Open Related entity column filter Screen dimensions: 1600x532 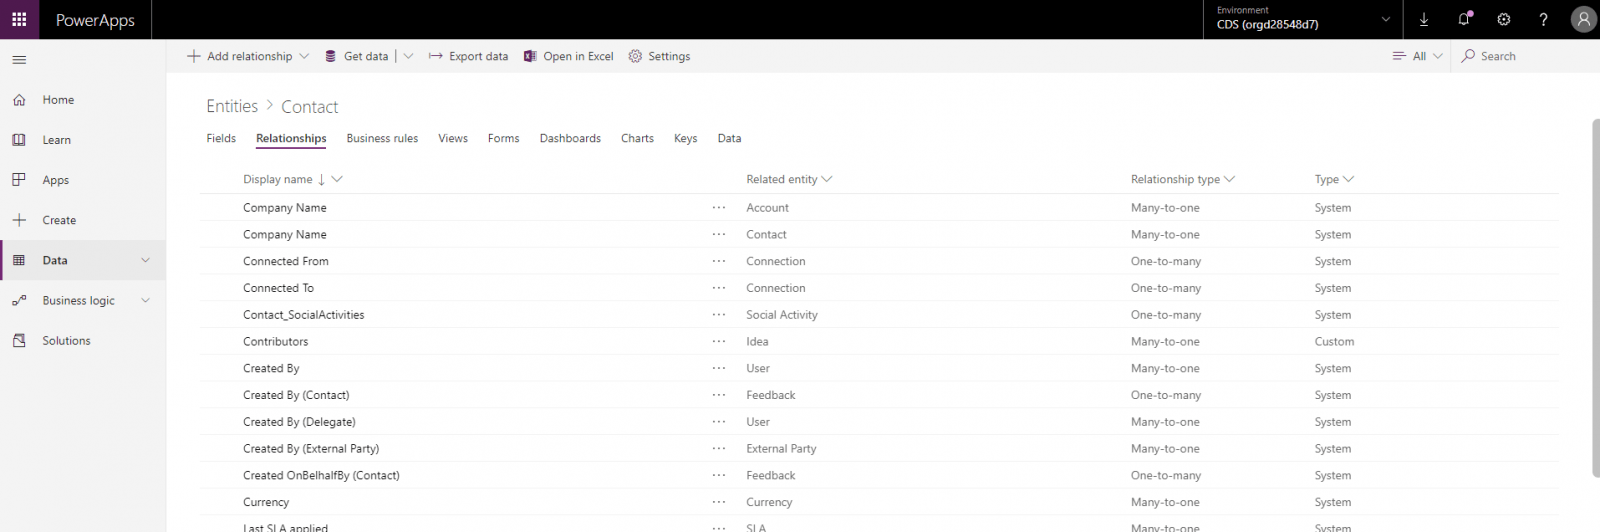pos(827,179)
